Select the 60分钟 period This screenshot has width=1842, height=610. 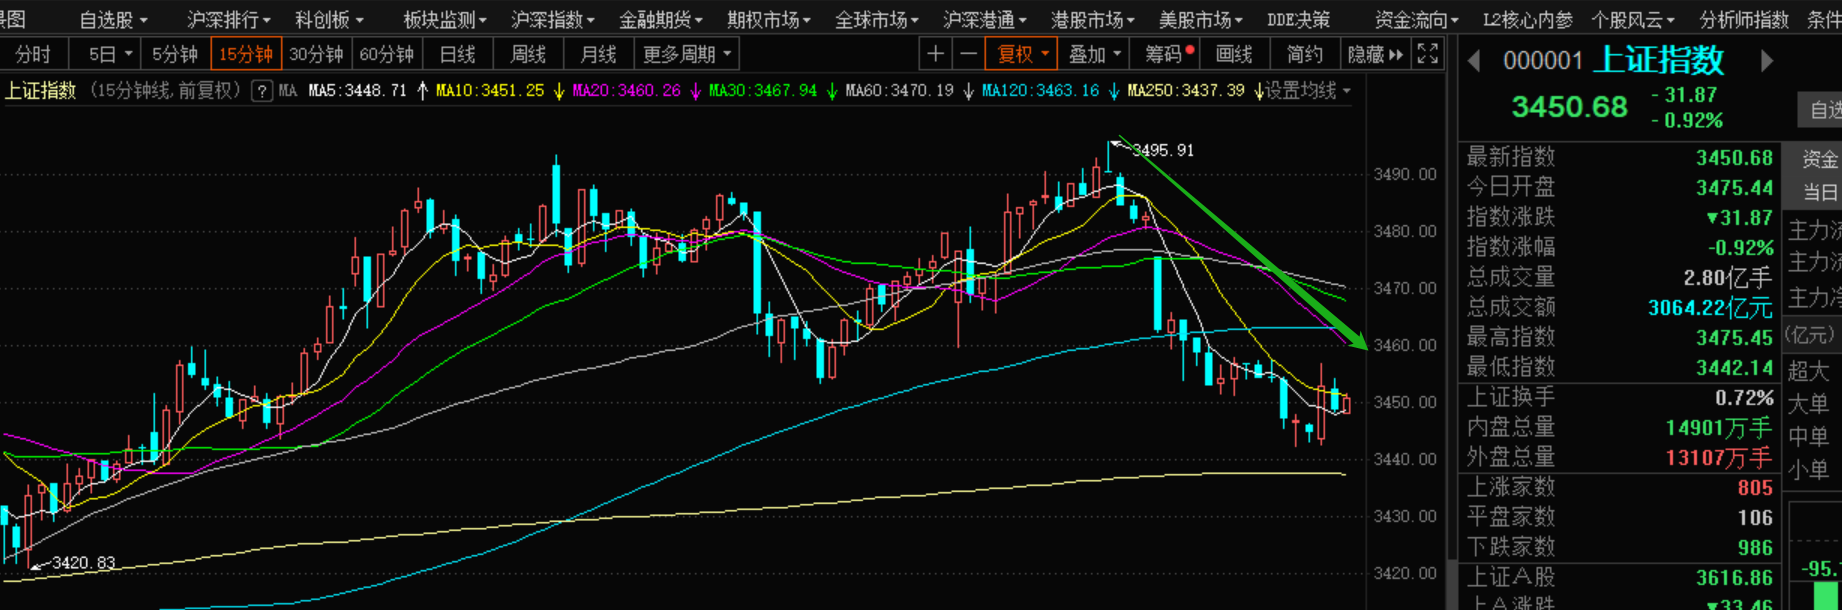pyautogui.click(x=387, y=54)
